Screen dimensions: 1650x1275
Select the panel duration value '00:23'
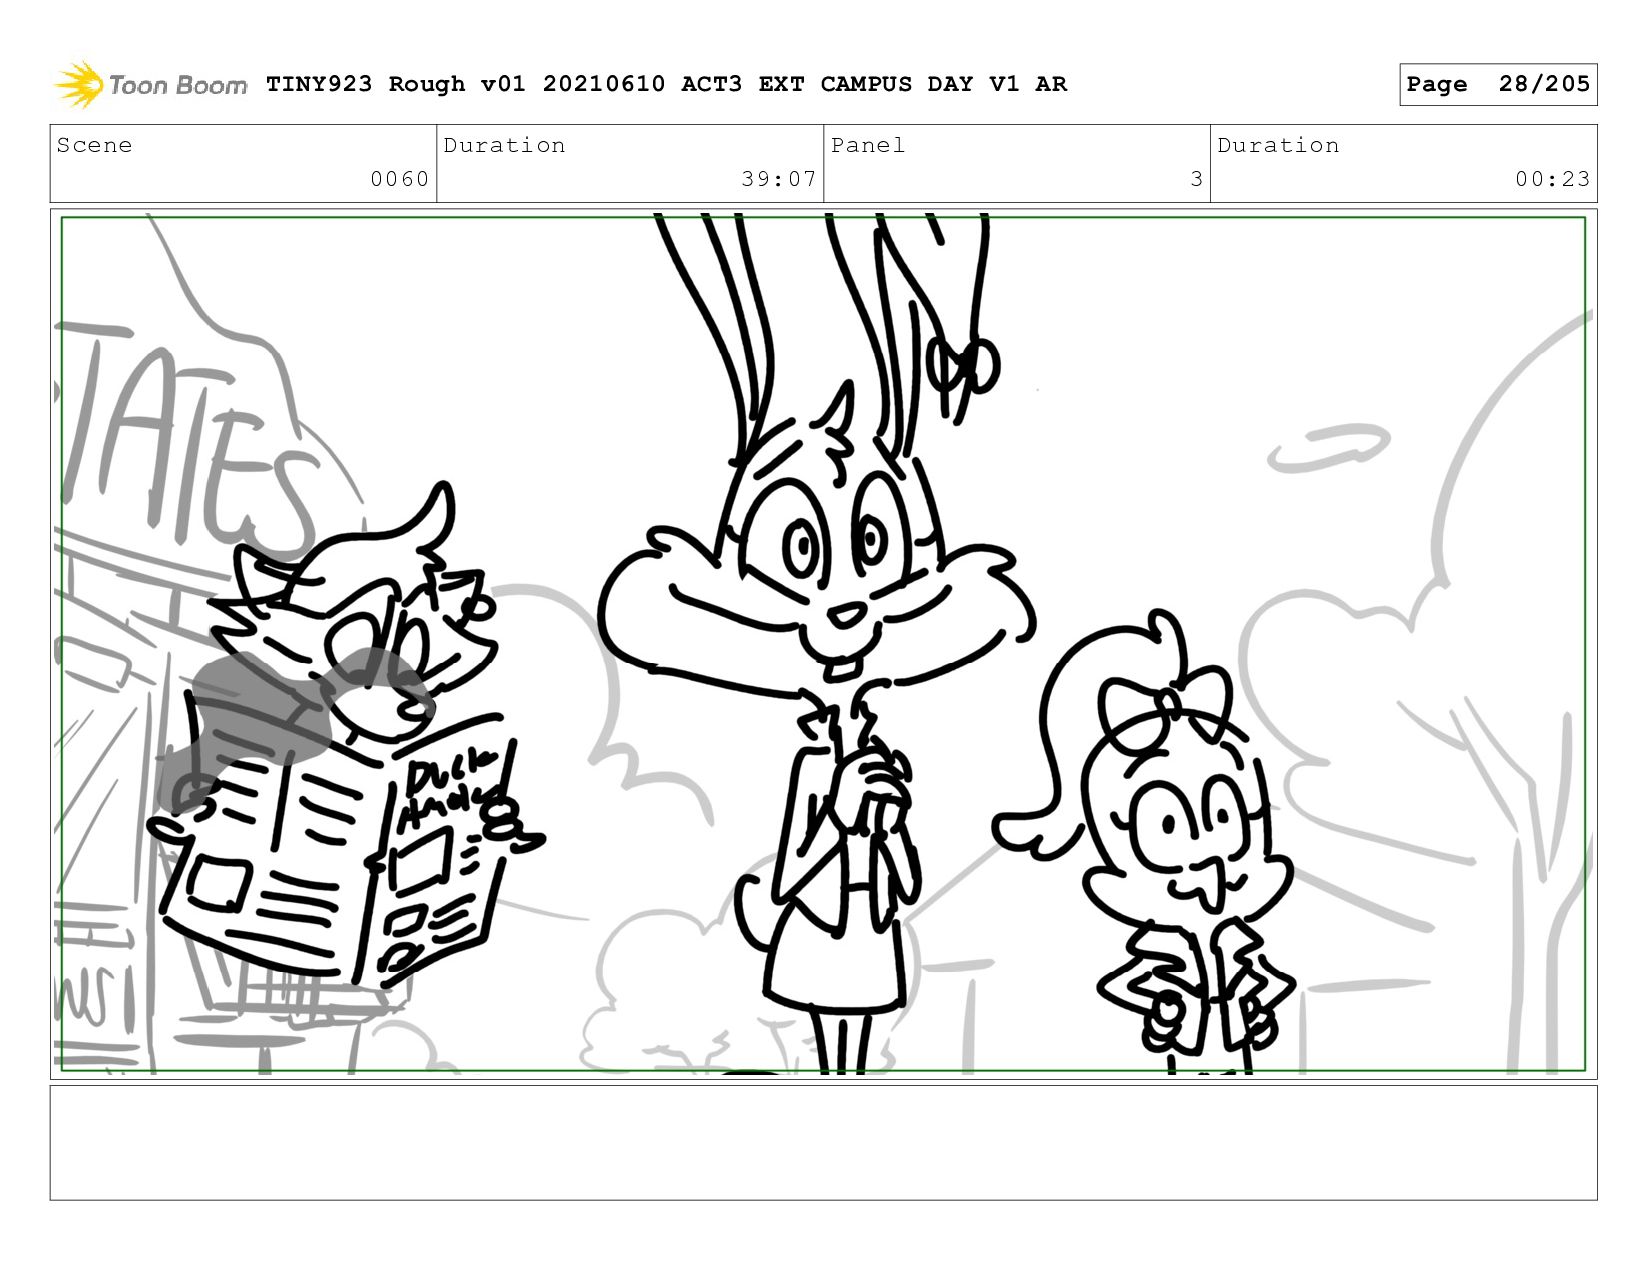pos(1552,179)
